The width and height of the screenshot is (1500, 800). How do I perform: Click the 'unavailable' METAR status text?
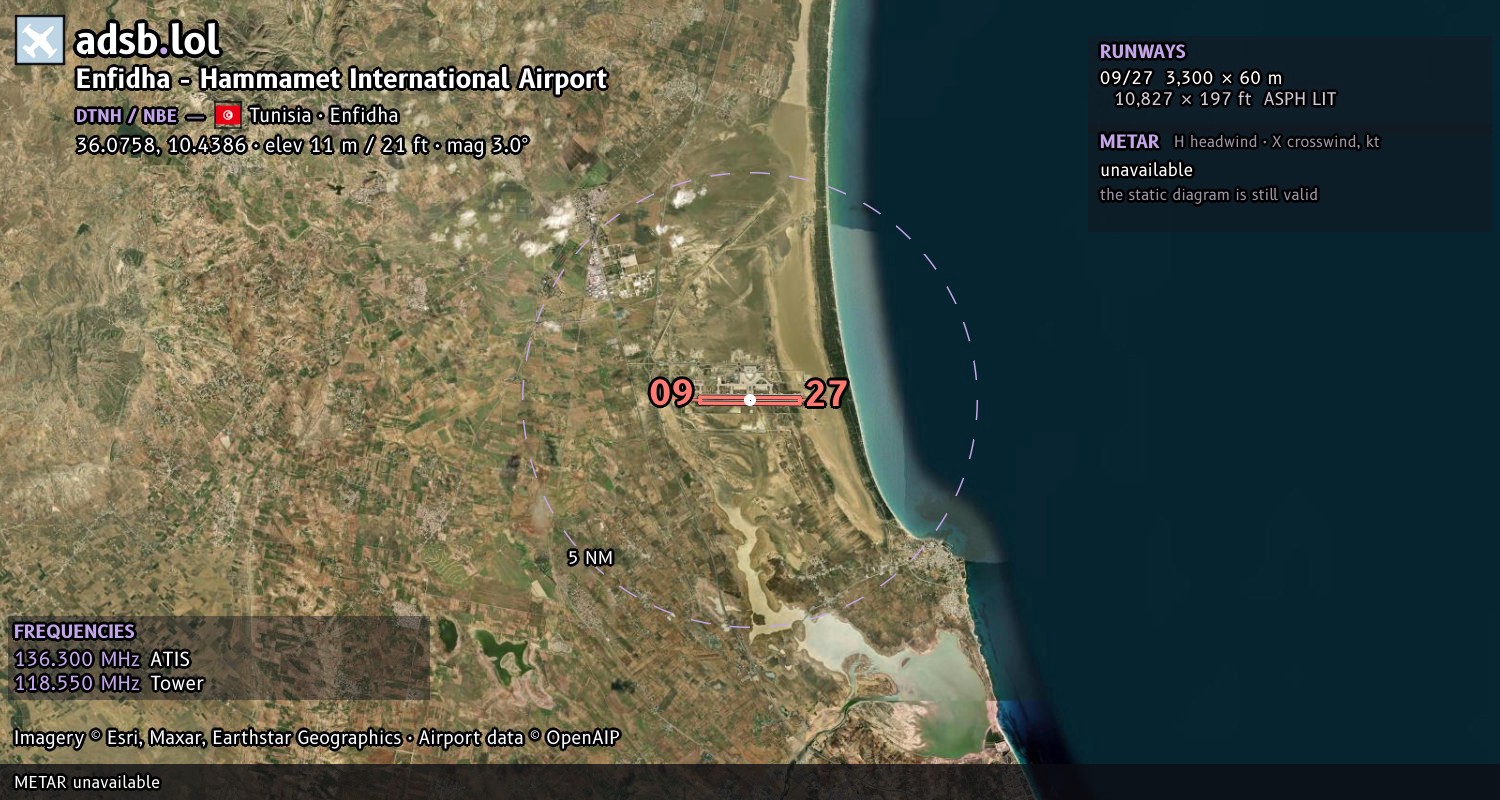click(1146, 170)
